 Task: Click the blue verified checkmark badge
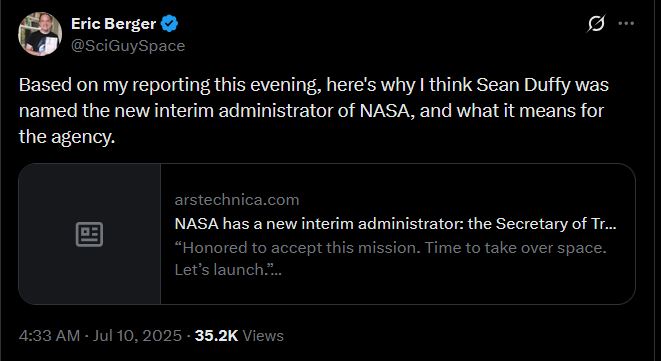point(169,24)
